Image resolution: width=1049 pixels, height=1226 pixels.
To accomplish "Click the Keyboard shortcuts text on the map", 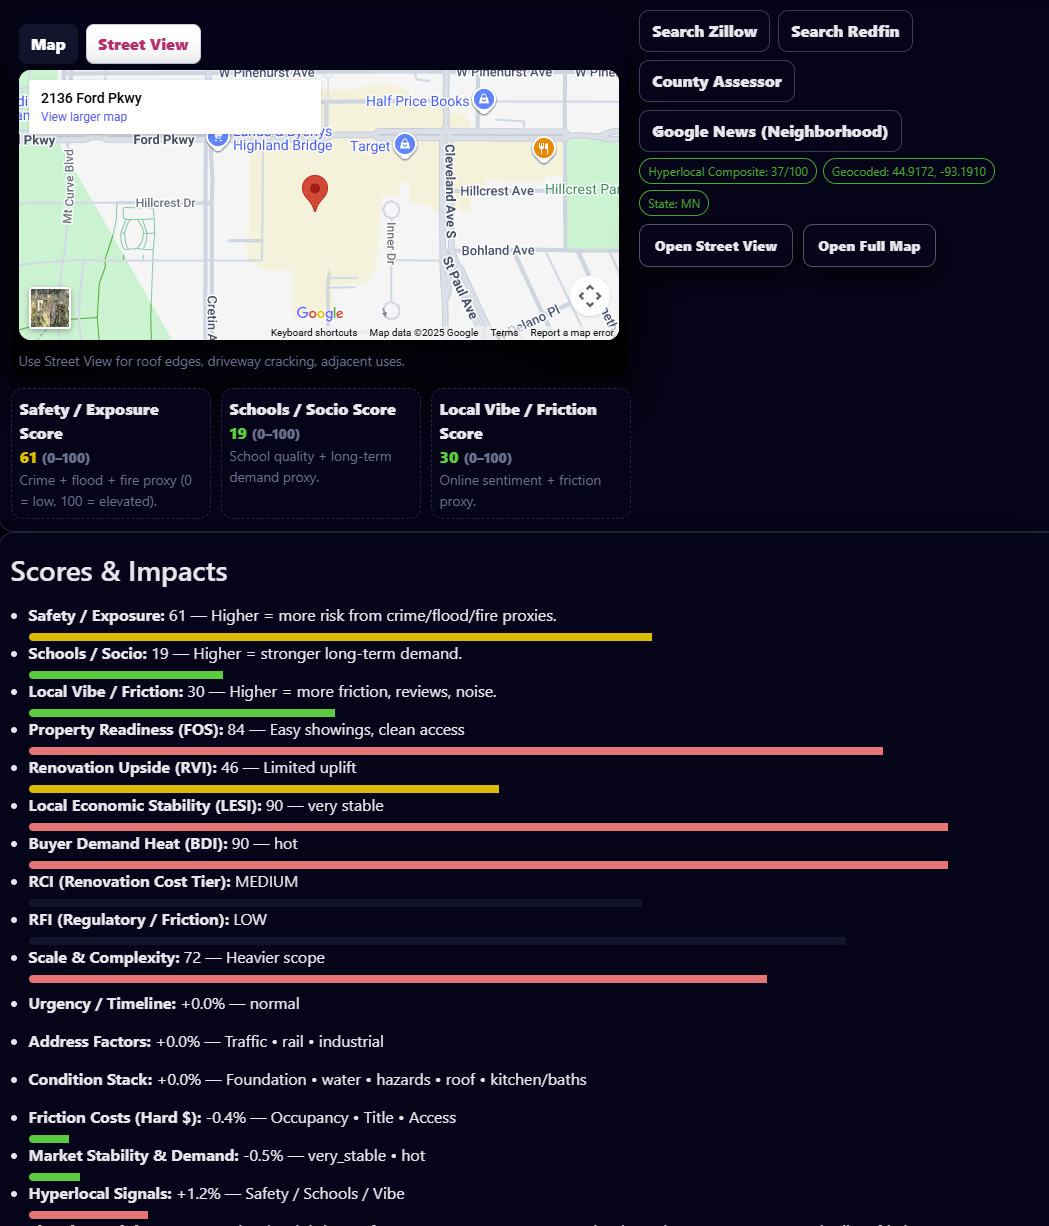I will click(x=313, y=332).
